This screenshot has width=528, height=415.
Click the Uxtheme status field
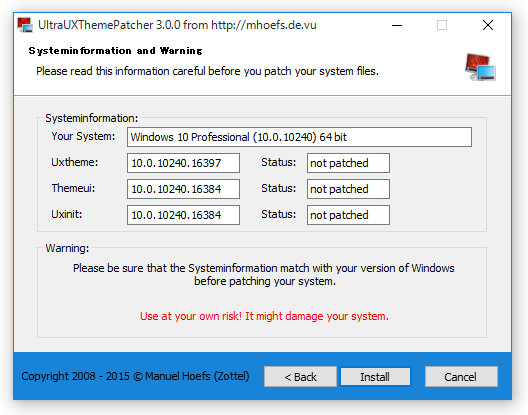(x=348, y=163)
